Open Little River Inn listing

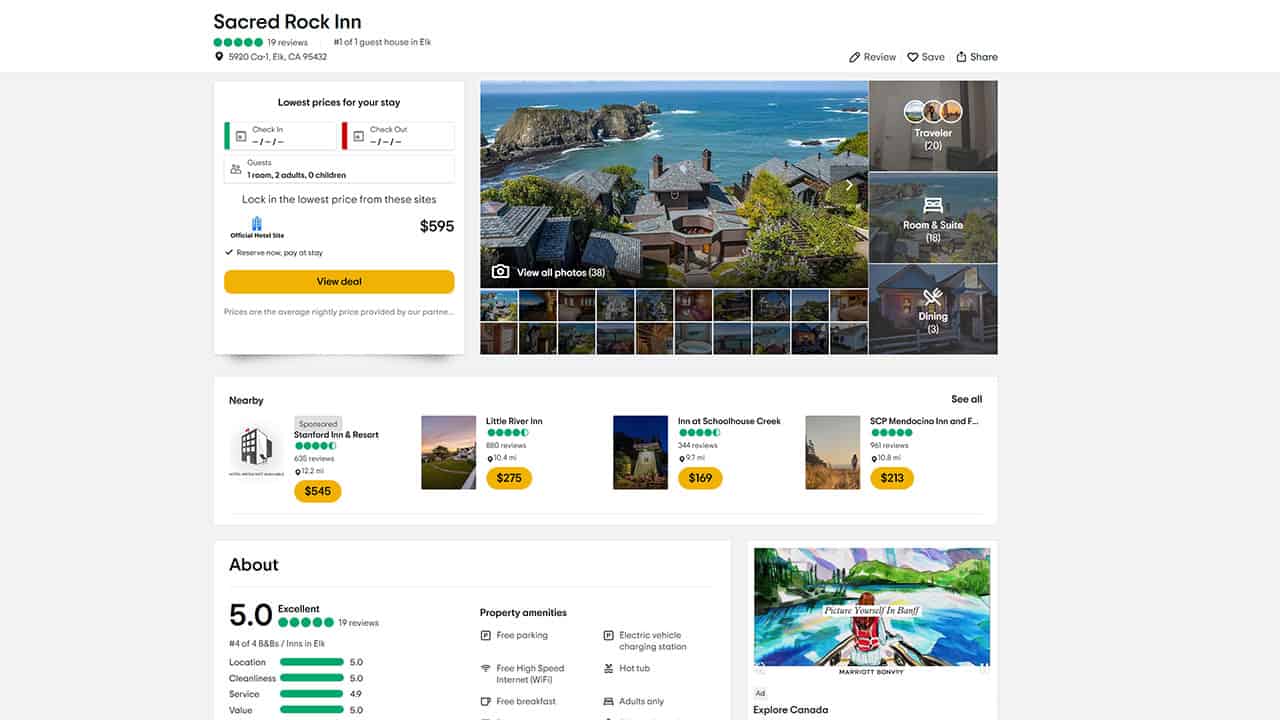(514, 421)
